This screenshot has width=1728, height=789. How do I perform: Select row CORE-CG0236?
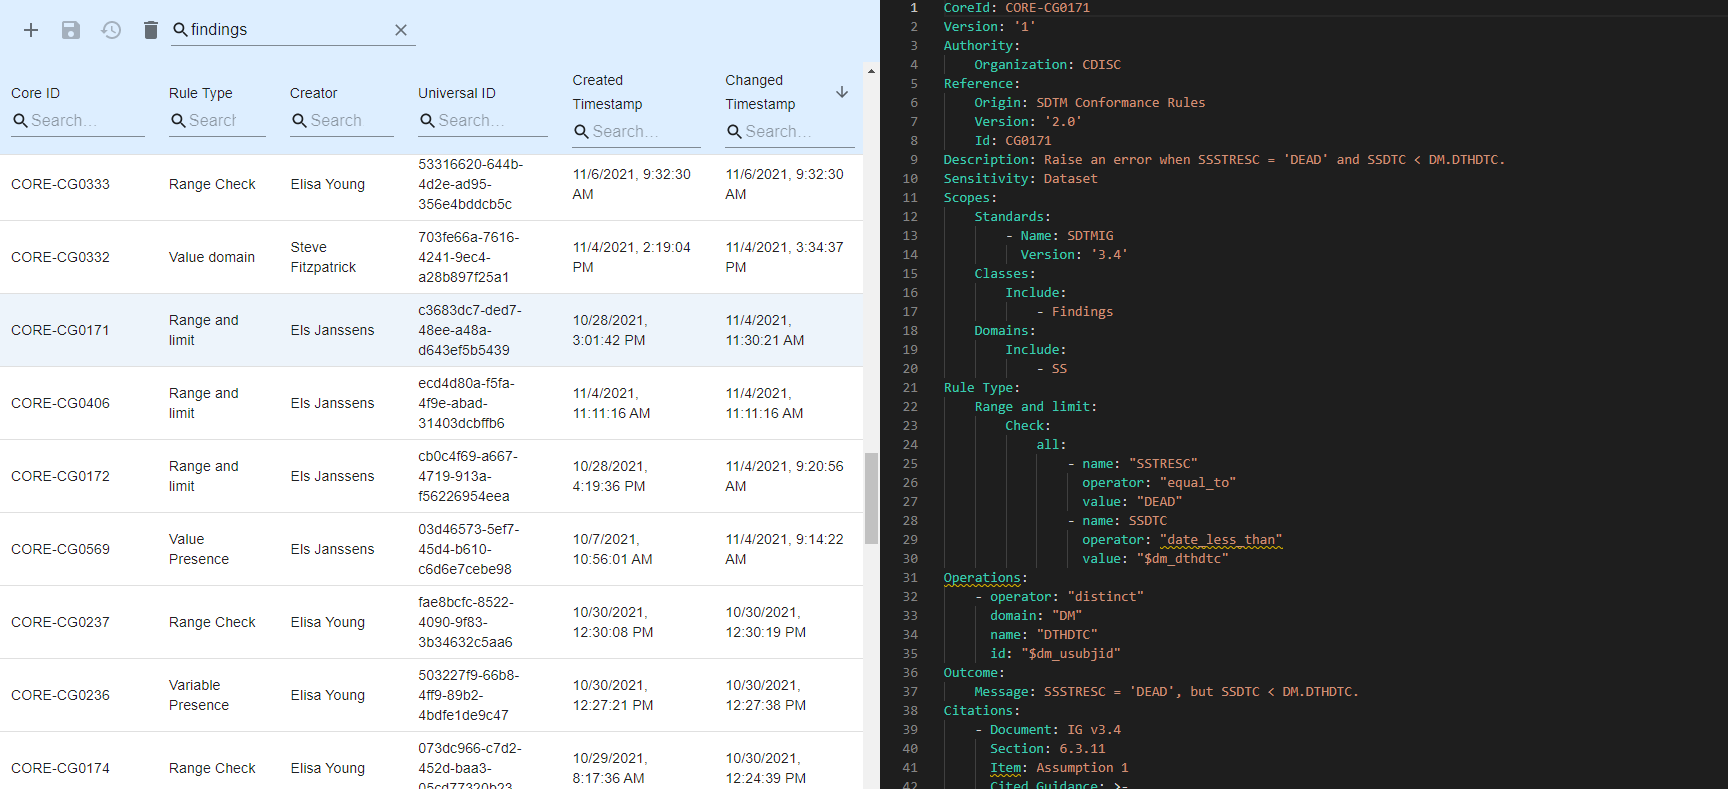431,695
